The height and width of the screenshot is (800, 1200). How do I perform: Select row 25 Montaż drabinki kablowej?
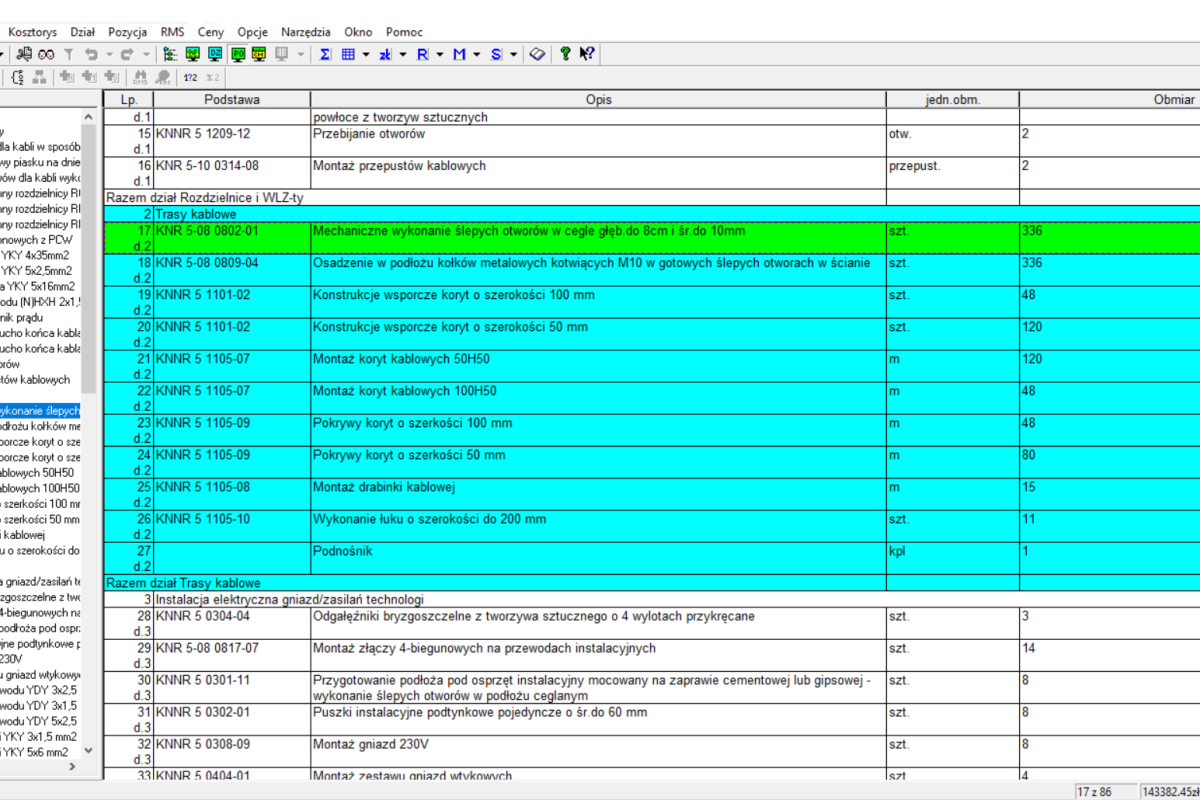[597, 487]
